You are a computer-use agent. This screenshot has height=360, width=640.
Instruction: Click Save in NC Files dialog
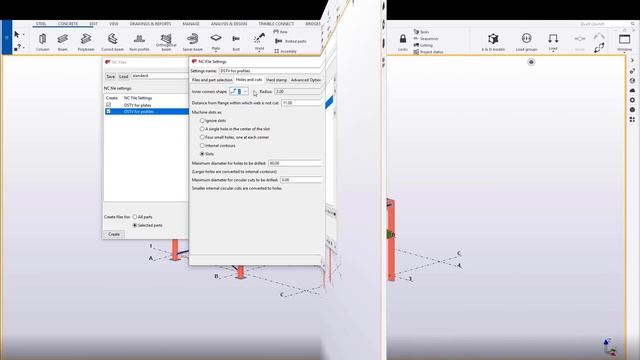coord(111,76)
